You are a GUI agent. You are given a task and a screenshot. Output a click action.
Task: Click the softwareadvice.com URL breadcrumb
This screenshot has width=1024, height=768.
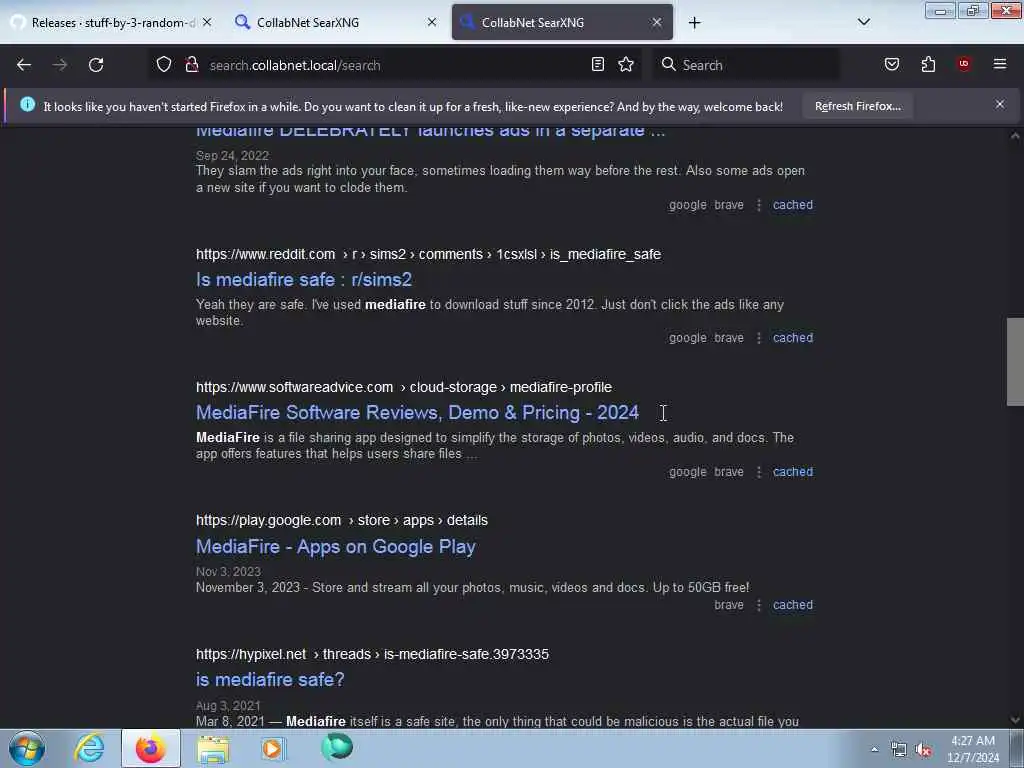point(404,387)
